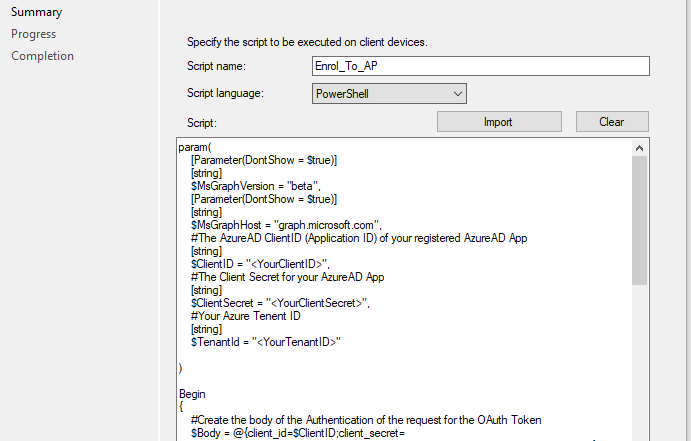Select the Completion wizard step
This screenshot has width=691, height=441.
42,56
